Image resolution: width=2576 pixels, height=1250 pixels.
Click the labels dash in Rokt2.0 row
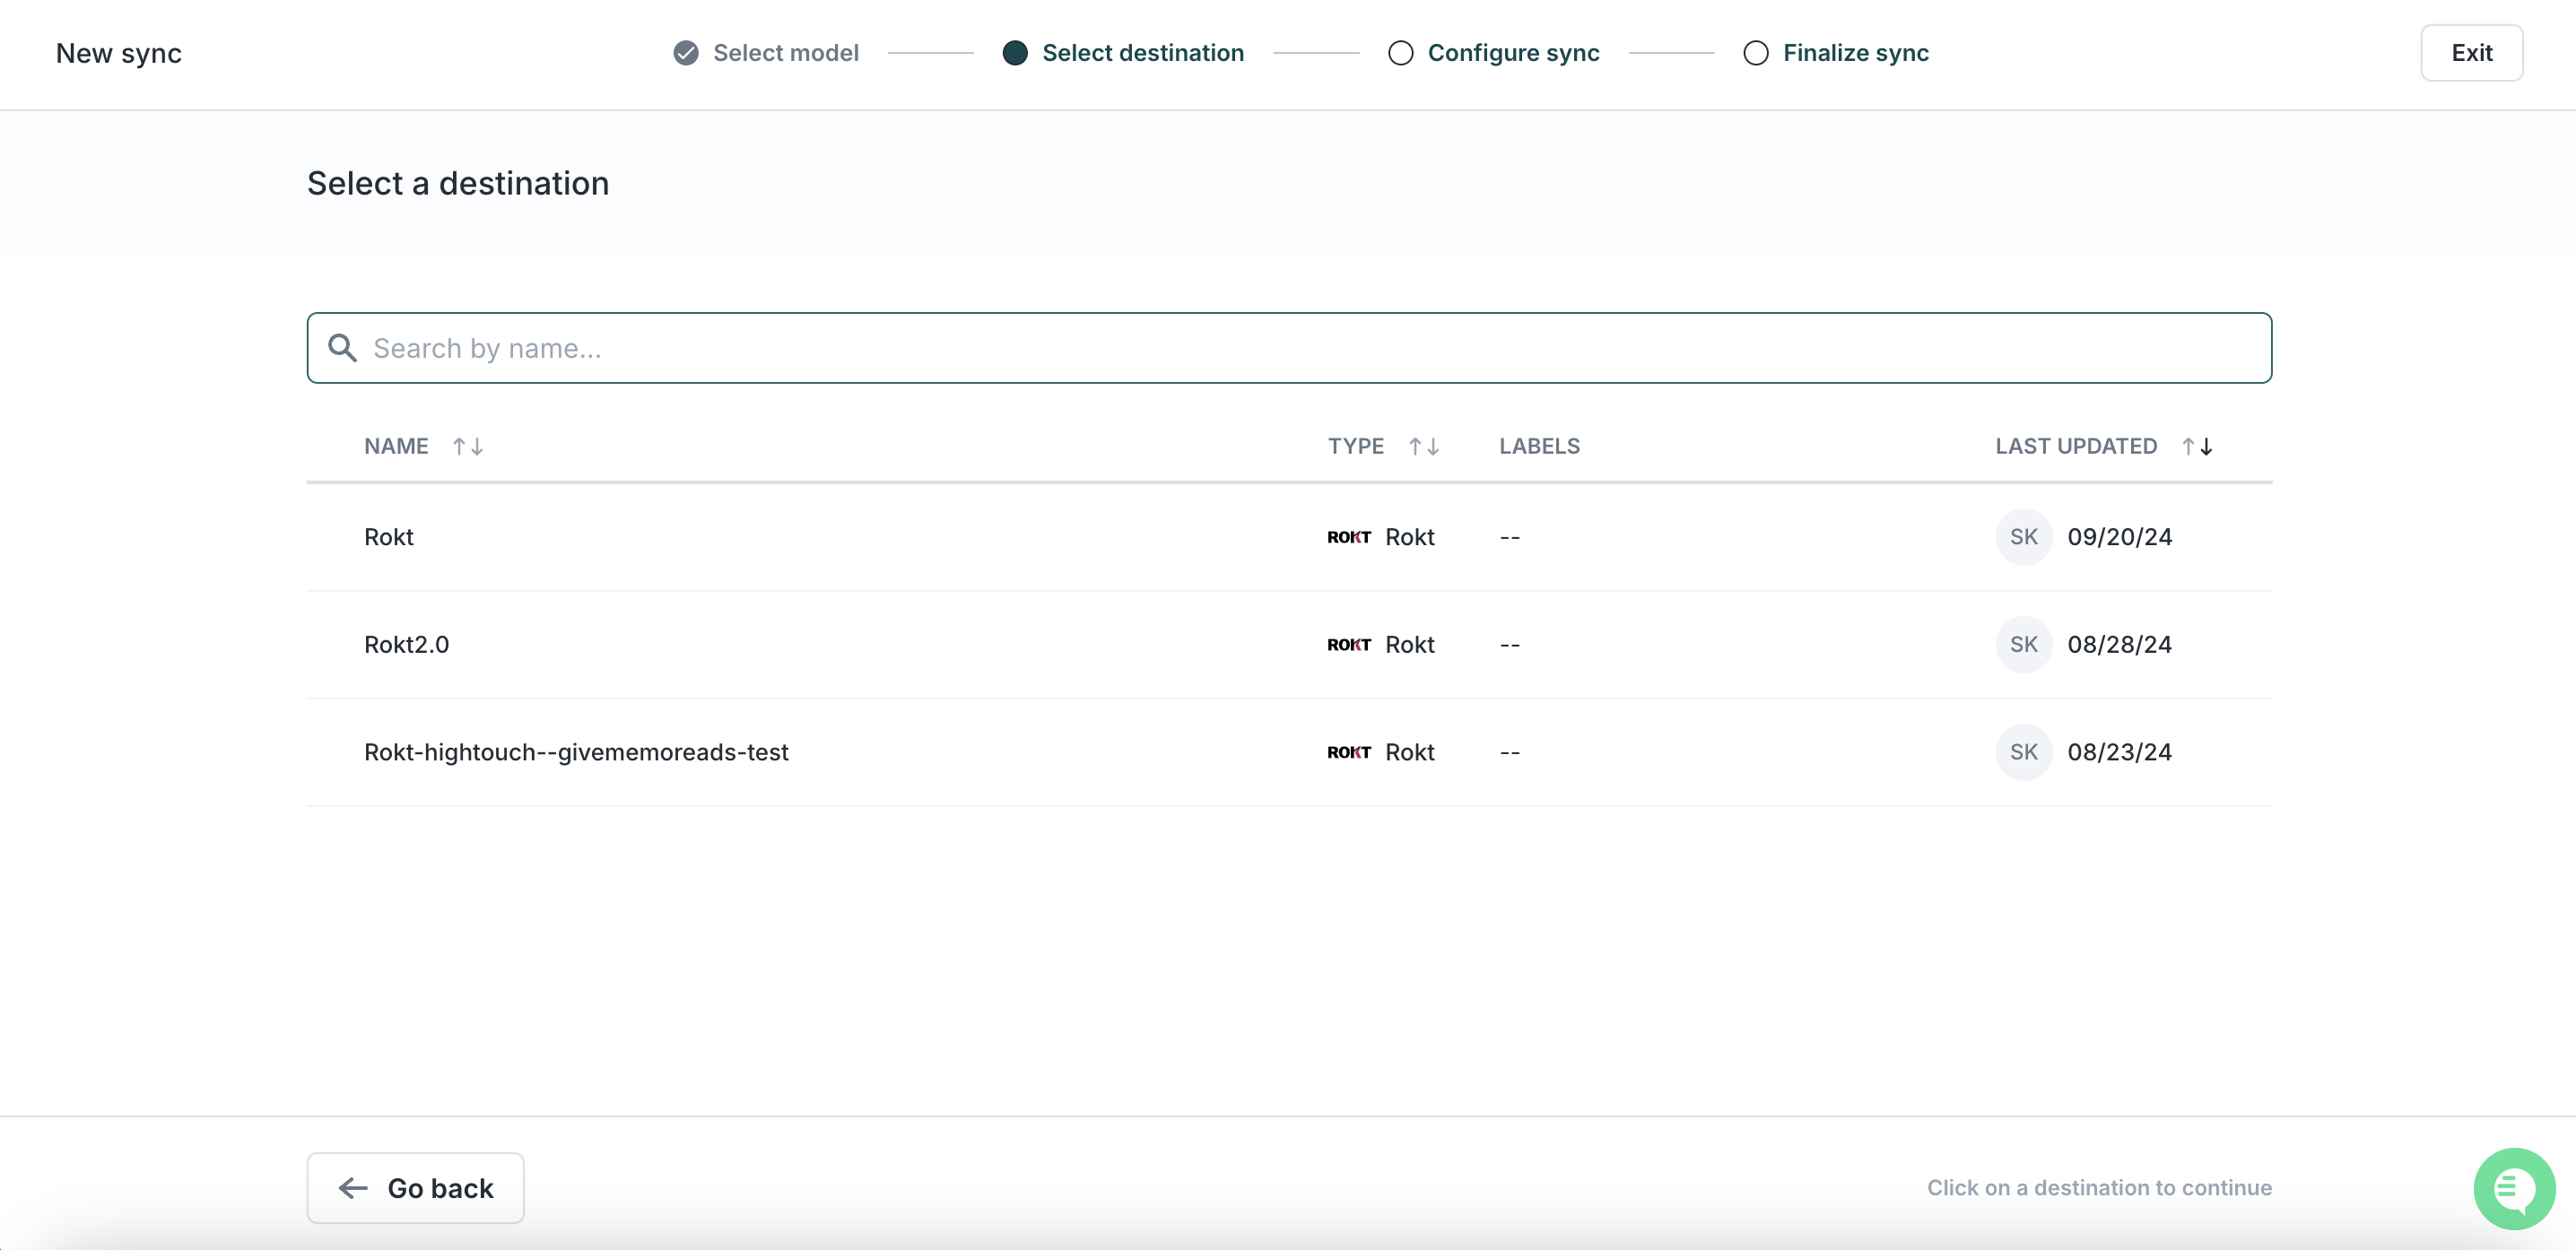pos(1509,645)
